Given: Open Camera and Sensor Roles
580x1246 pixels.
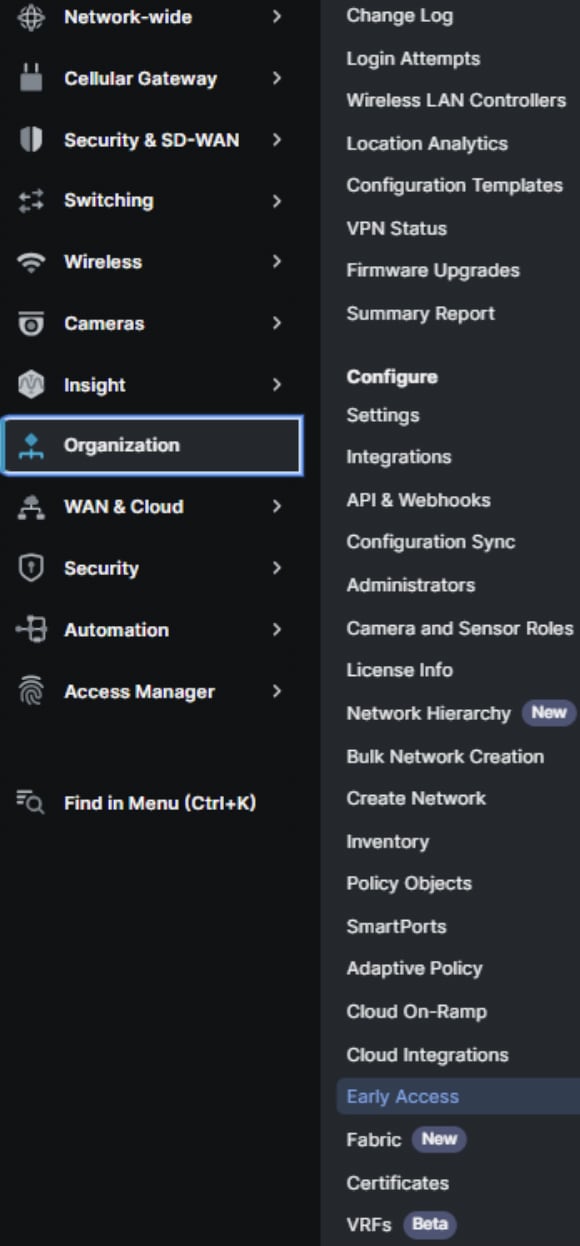Looking at the screenshot, I should (460, 628).
